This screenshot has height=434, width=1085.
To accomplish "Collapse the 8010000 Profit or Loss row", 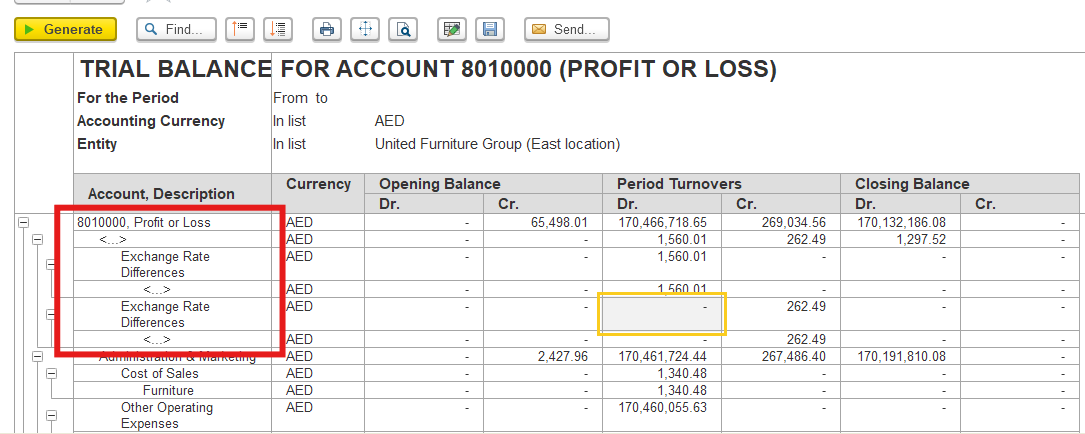I will (x=23, y=223).
